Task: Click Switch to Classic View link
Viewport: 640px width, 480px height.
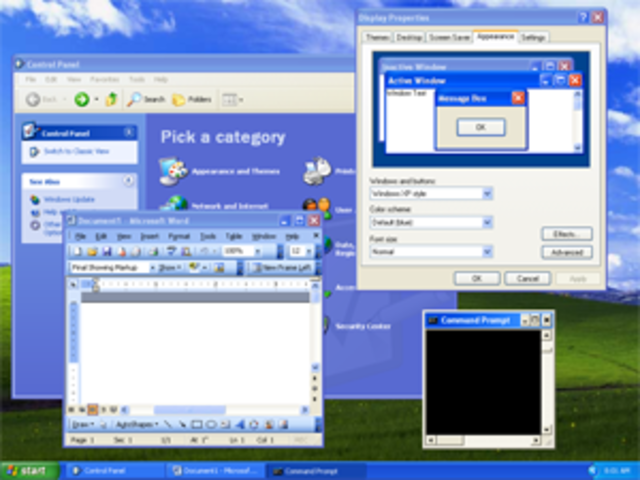Action: (76, 151)
